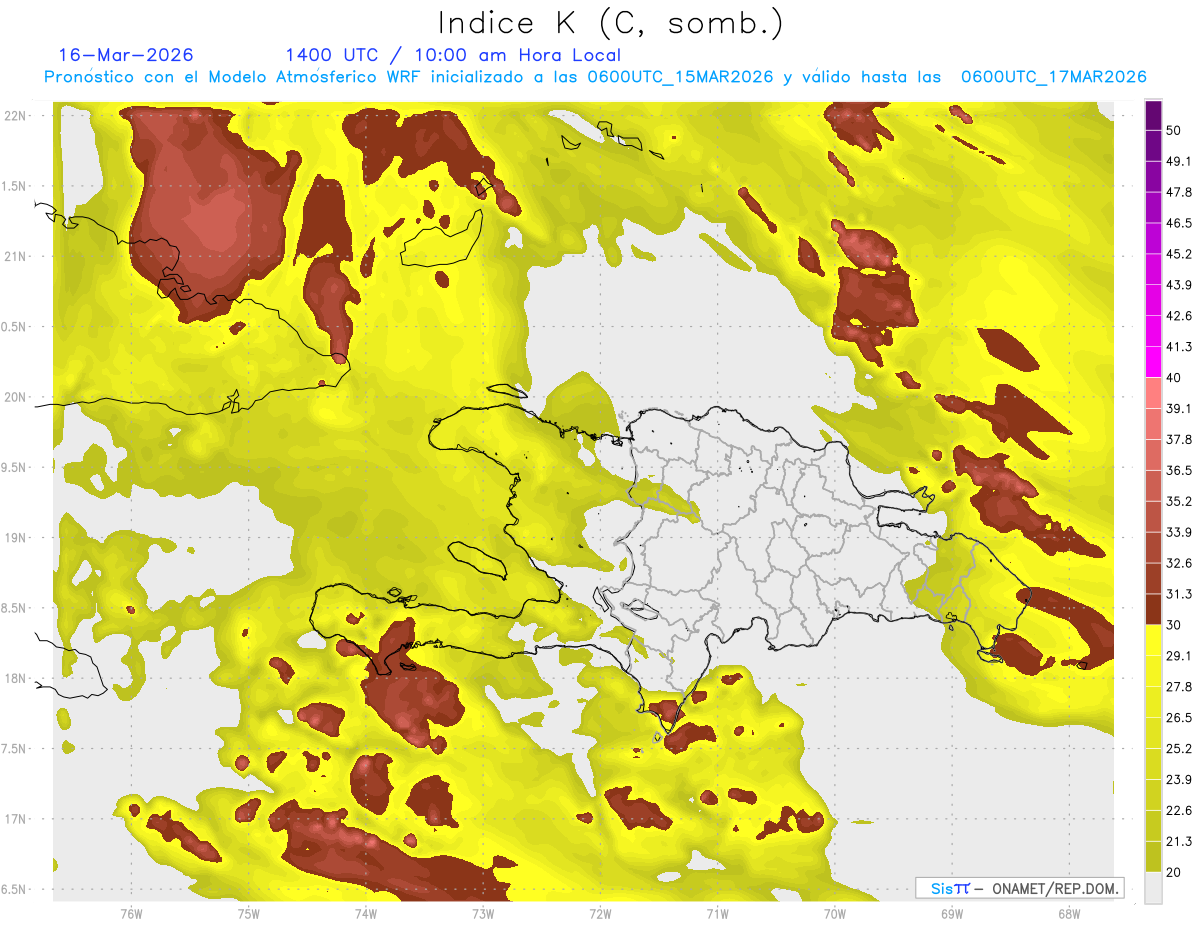Click the "21N" latitude label
This screenshot has width=1200, height=927.
[17, 256]
